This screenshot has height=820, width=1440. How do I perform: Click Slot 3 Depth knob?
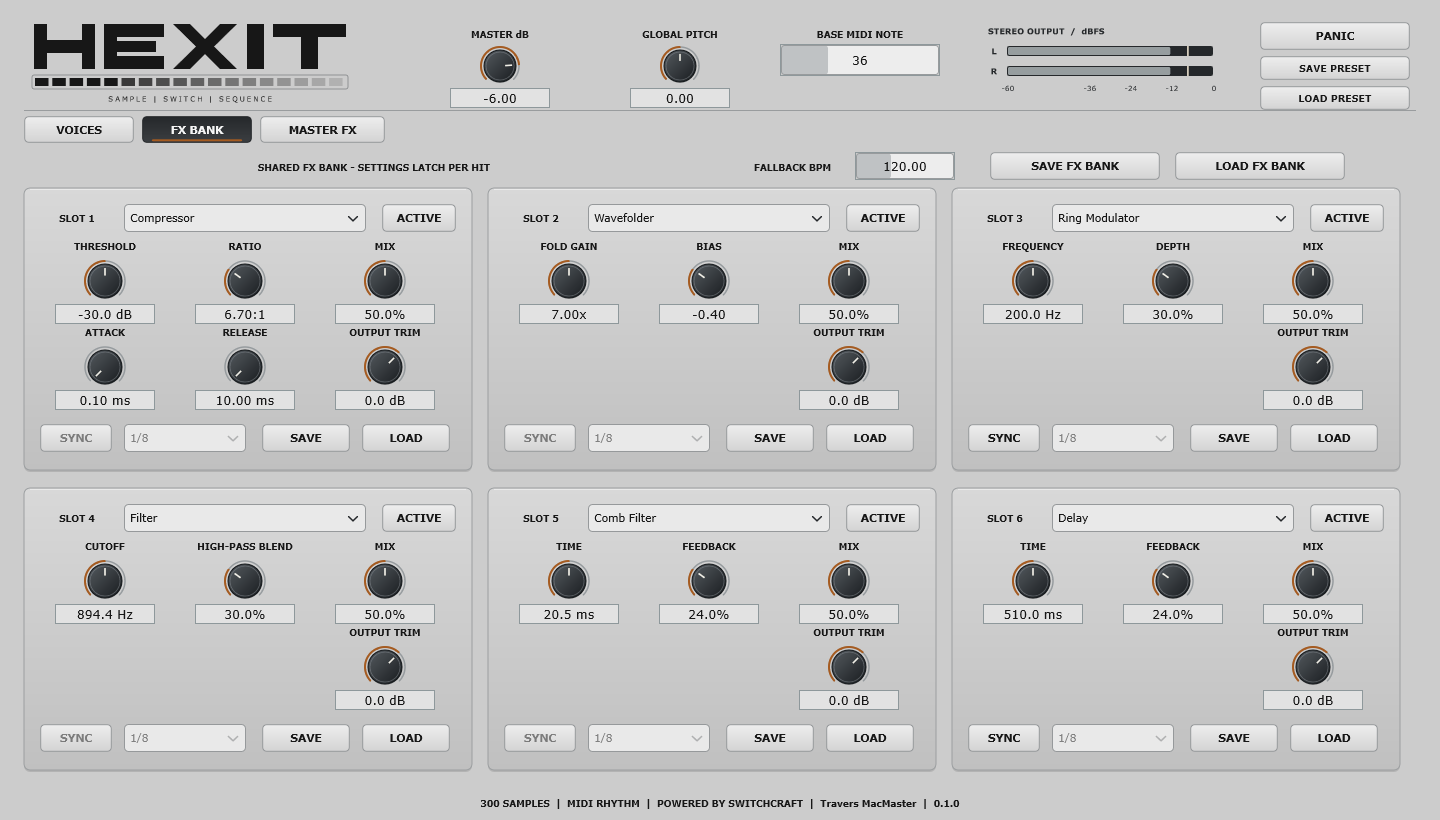coord(1173,281)
